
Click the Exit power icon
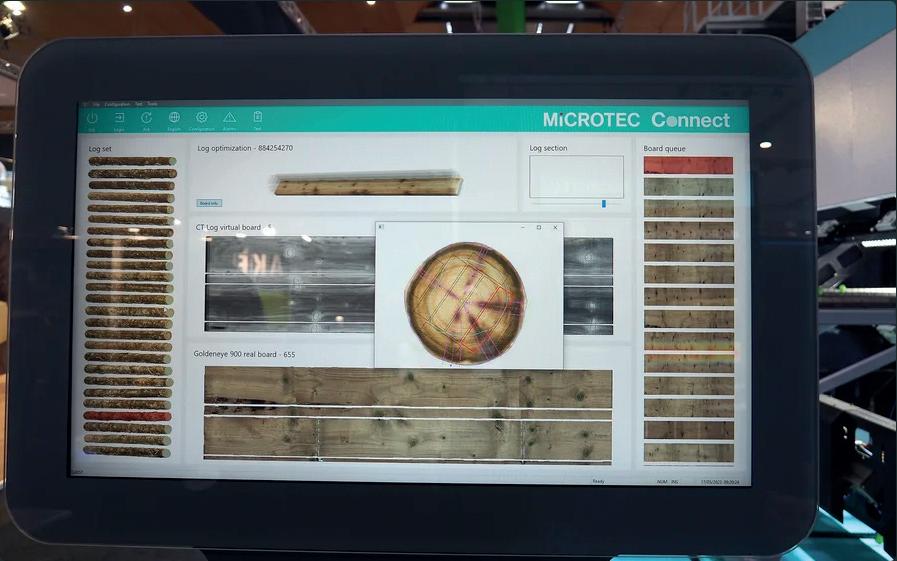point(92,118)
